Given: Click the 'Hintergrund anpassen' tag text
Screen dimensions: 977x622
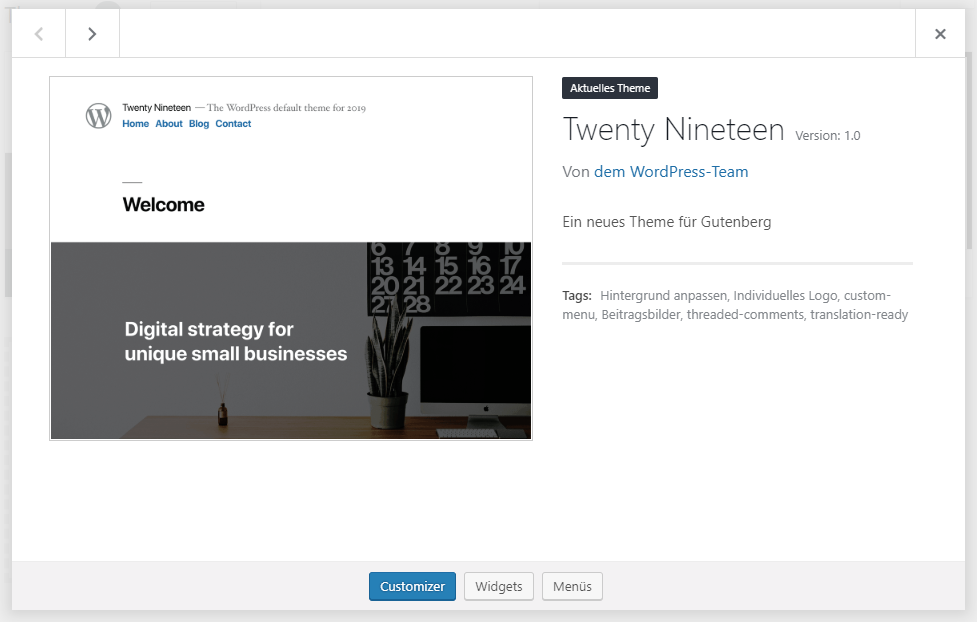Looking at the screenshot, I should [663, 295].
